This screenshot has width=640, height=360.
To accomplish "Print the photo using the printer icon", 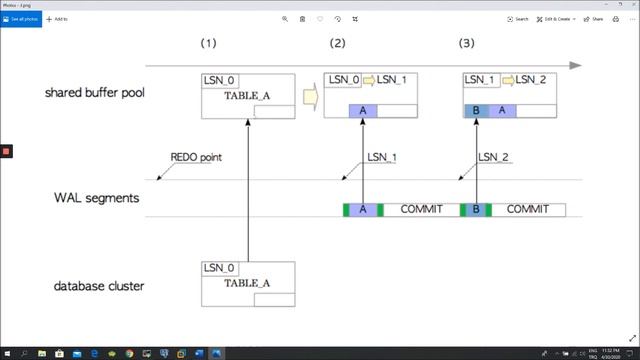I will pos(616,19).
